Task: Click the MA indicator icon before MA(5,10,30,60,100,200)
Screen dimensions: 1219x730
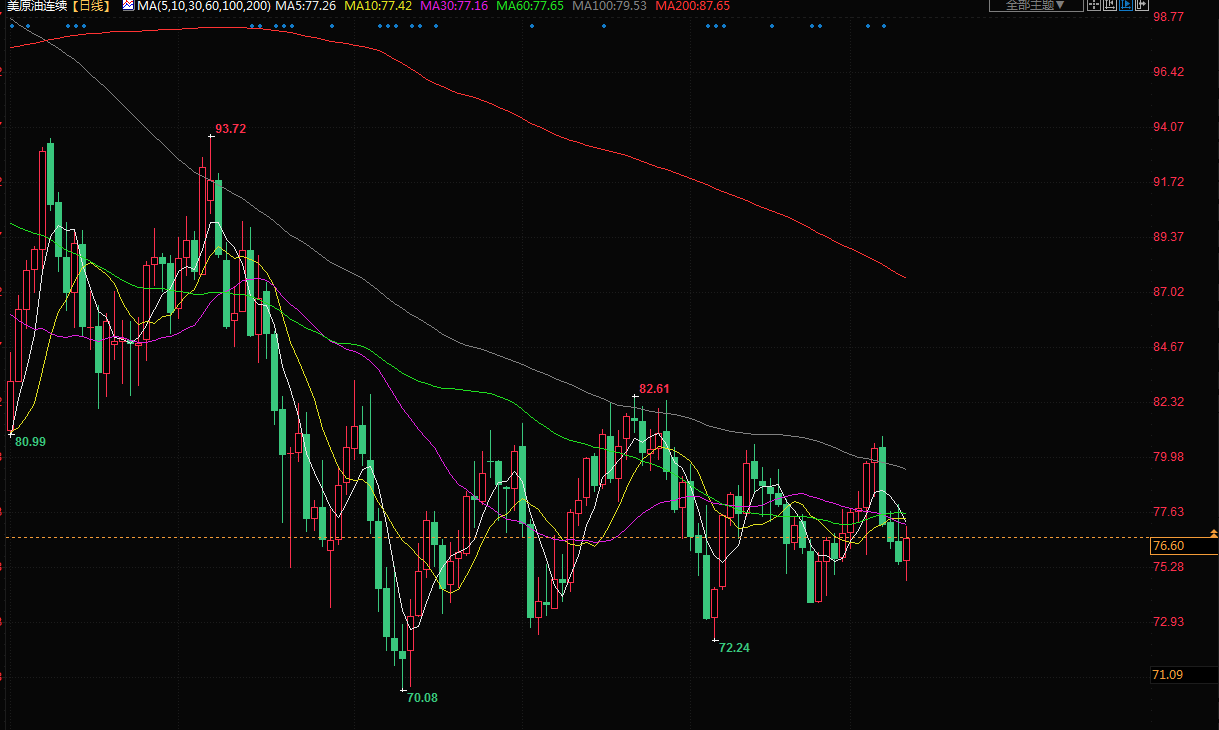Action: (x=128, y=6)
